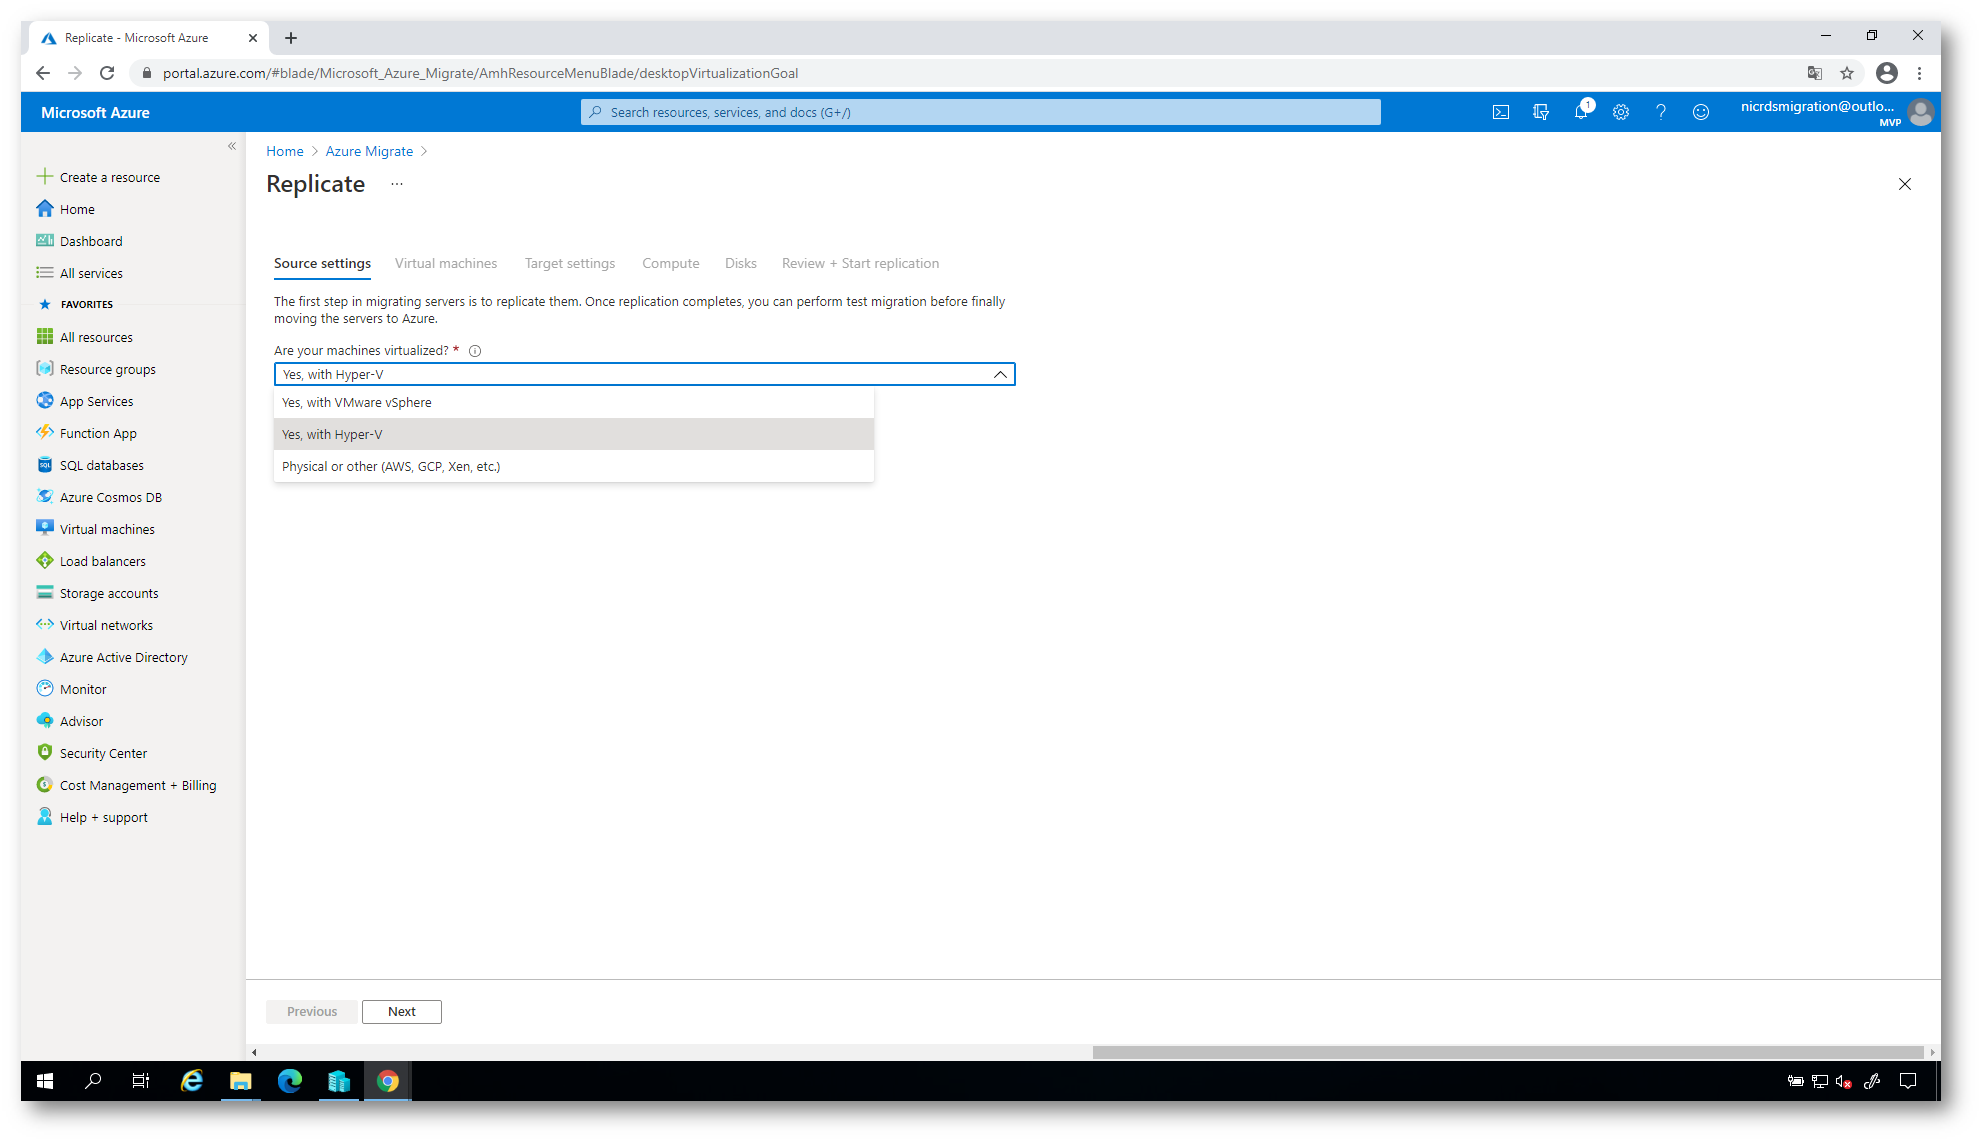Open SQL databases
The height and width of the screenshot is (1143, 1983).
pyautogui.click(x=90, y=465)
